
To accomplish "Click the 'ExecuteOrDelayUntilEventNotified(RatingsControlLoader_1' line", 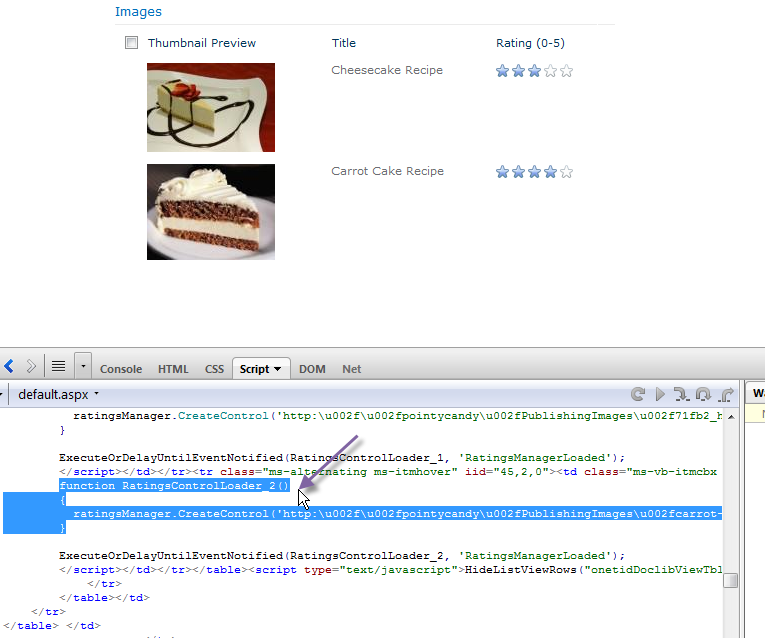I will click(342, 458).
